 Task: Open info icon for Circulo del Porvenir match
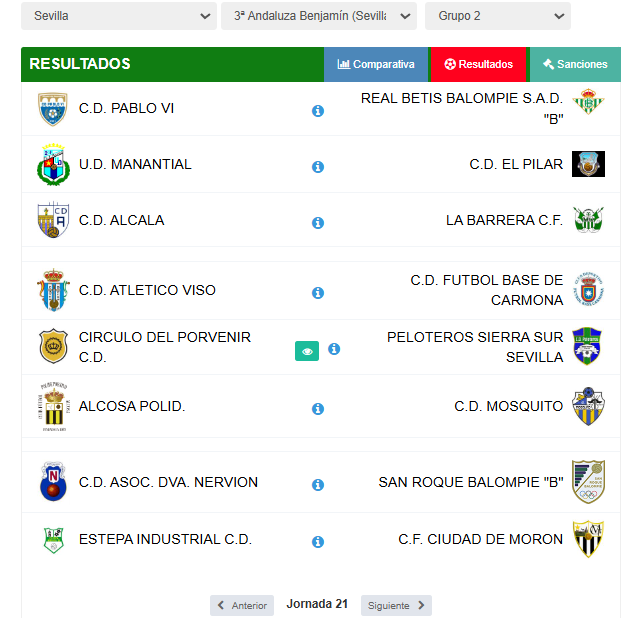334,349
